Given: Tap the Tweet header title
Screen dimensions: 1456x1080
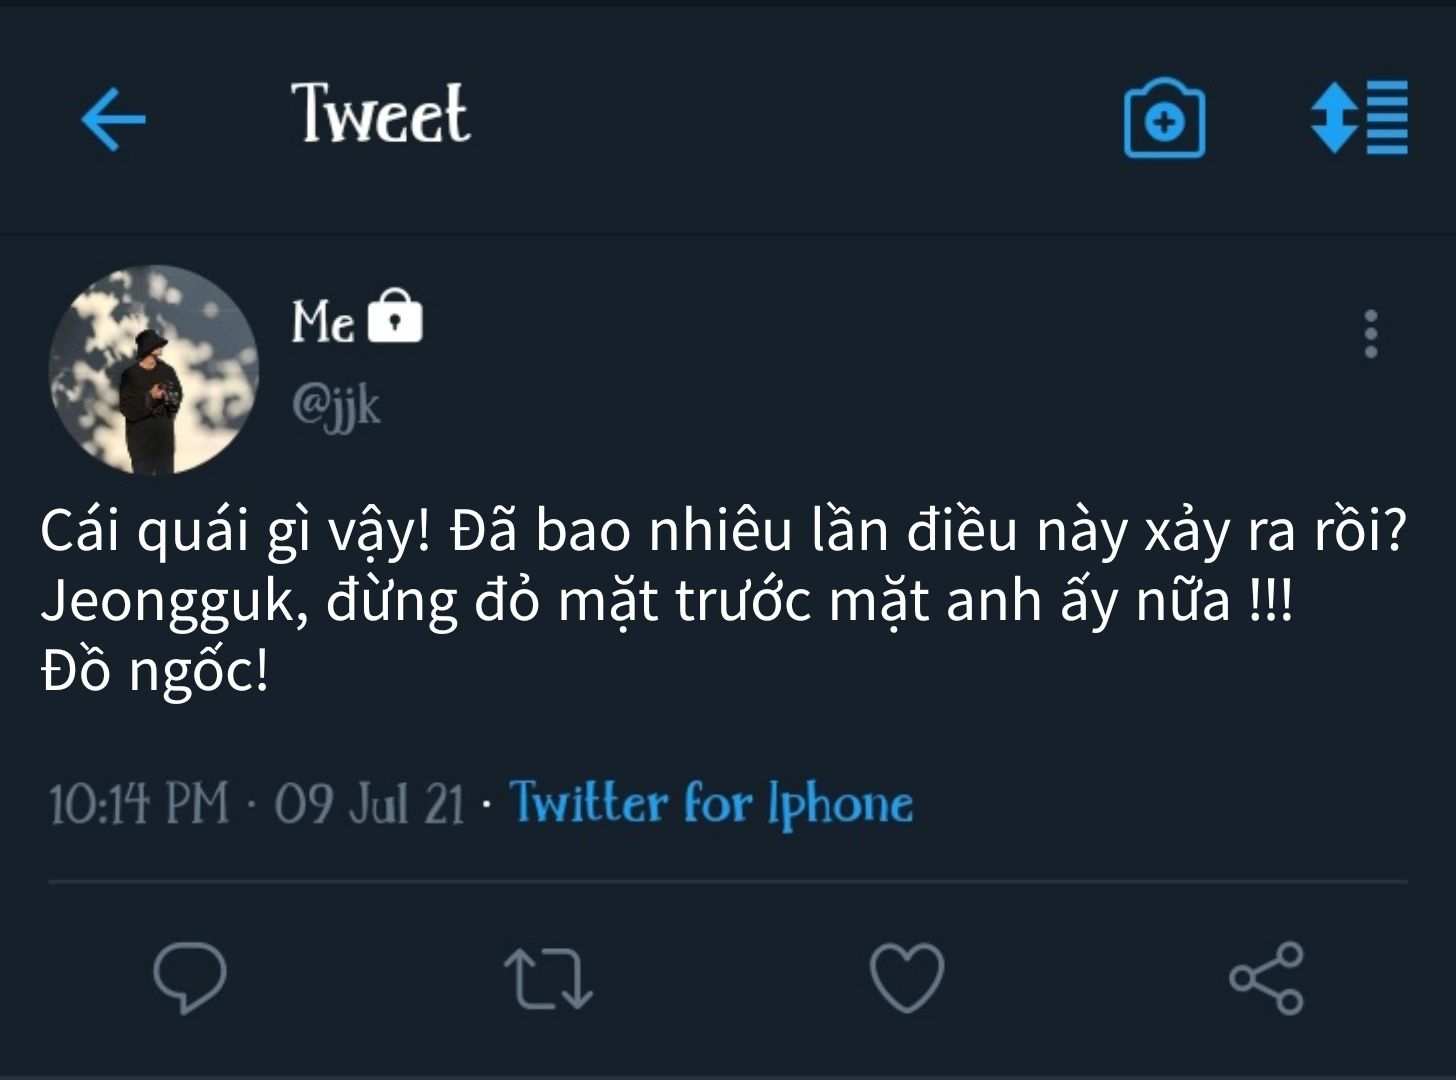Looking at the screenshot, I should point(380,113).
